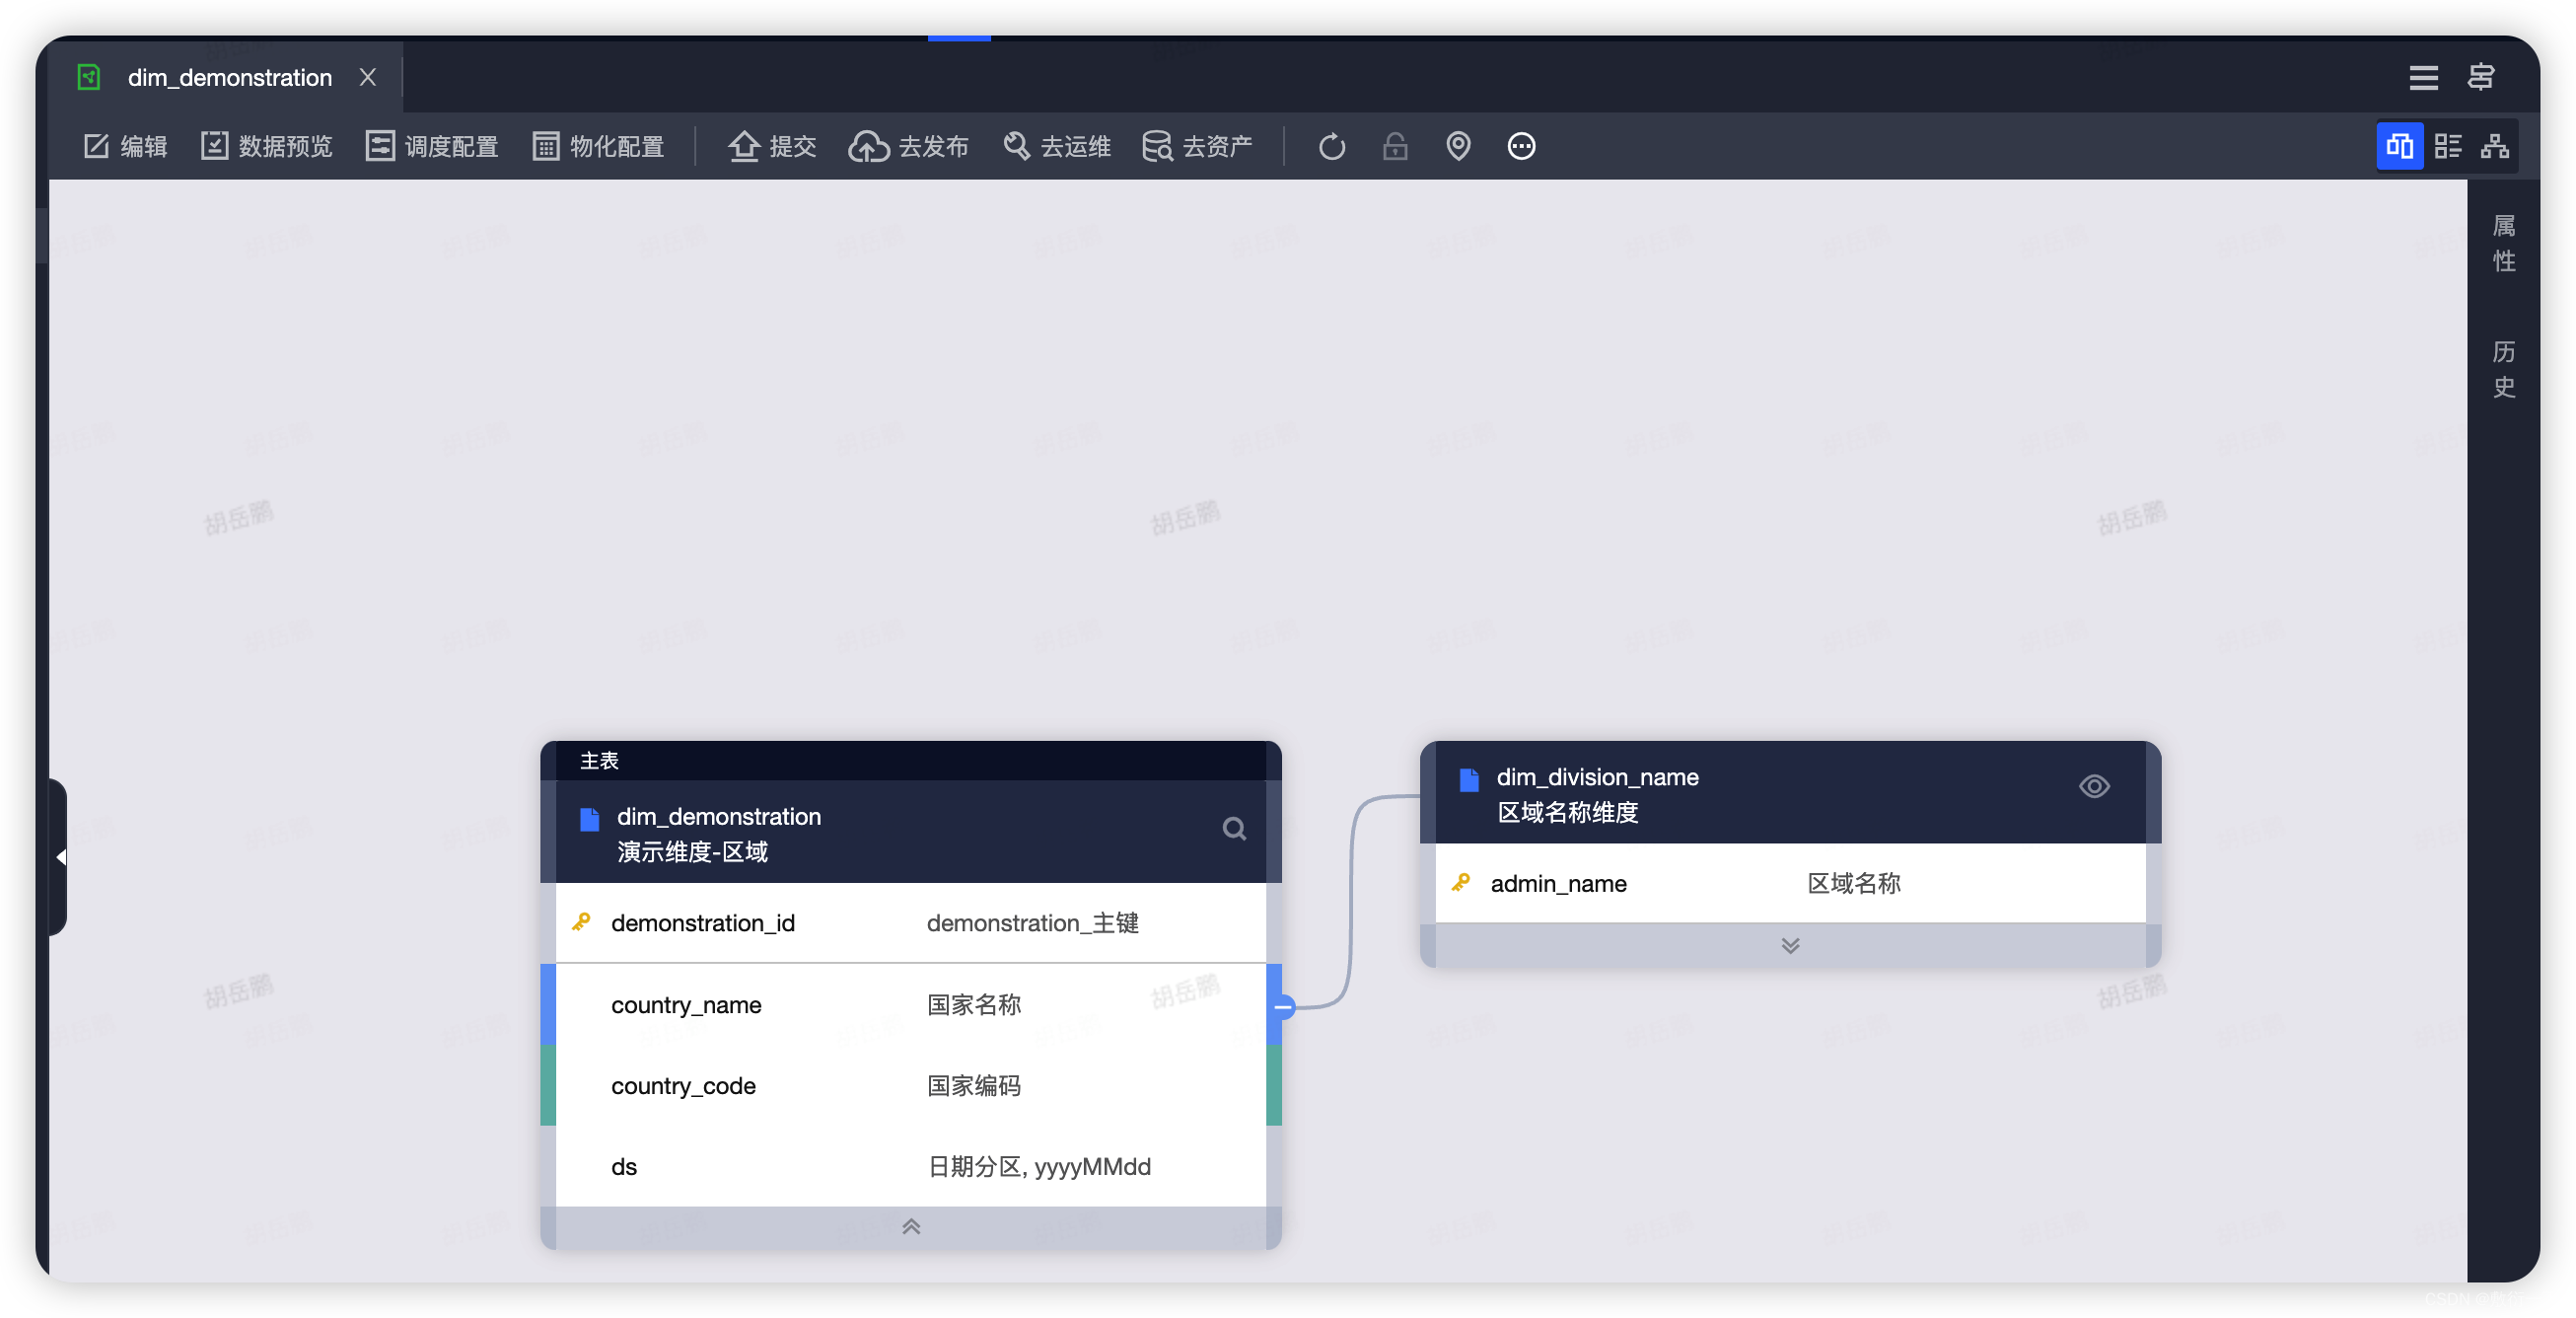Image resolution: width=2576 pixels, height=1318 pixels.
Task: Select the model diagram view toggle
Action: (2399, 146)
